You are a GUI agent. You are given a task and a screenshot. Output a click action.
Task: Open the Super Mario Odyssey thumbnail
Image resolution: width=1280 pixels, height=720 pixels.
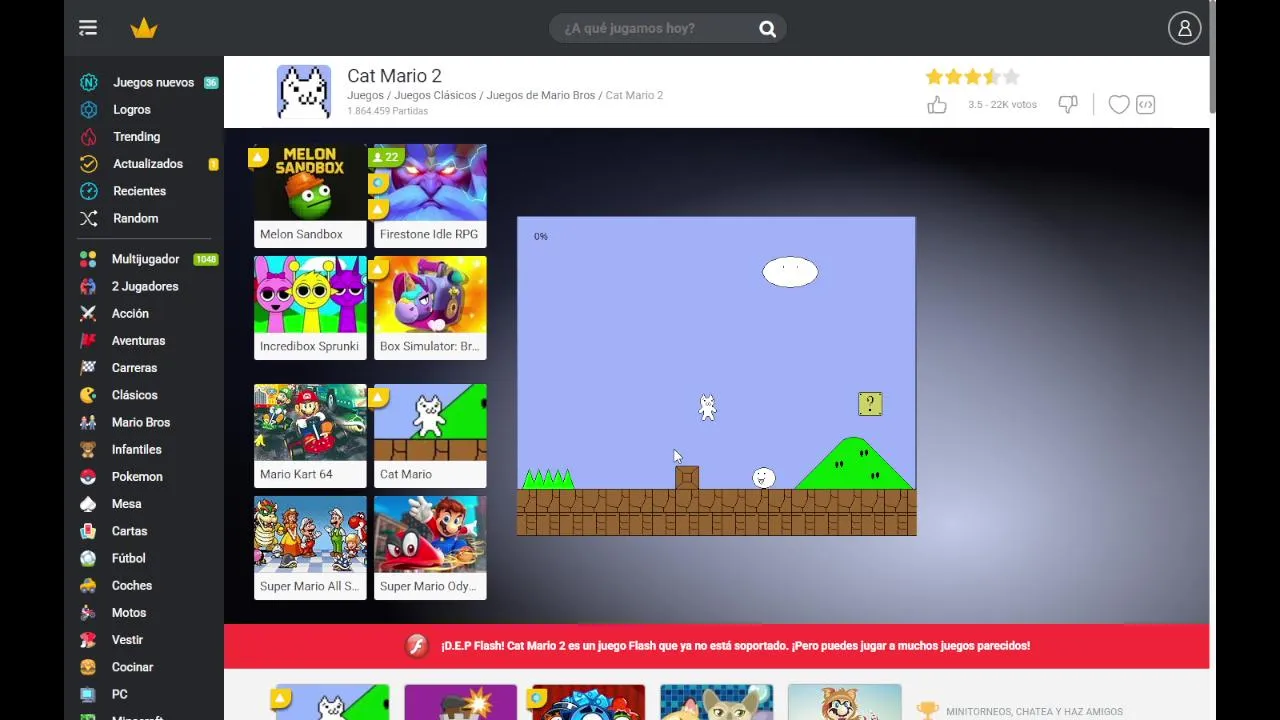[430, 548]
